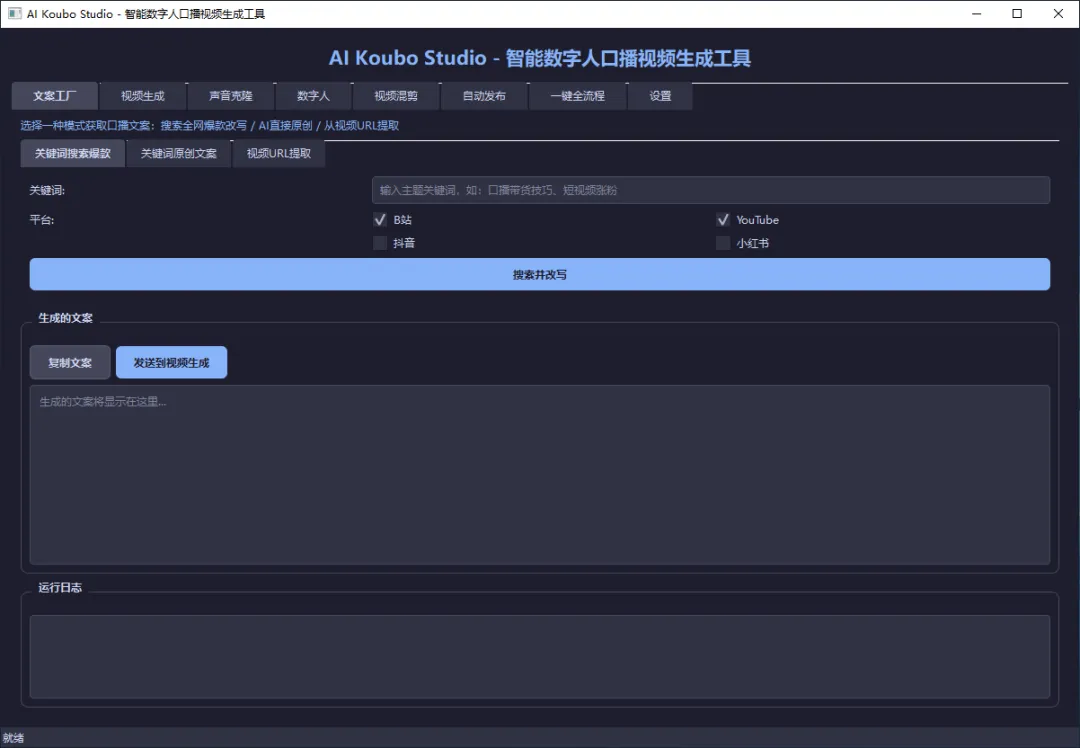
Task: Select the 视频混剪 tab
Action: (x=396, y=96)
